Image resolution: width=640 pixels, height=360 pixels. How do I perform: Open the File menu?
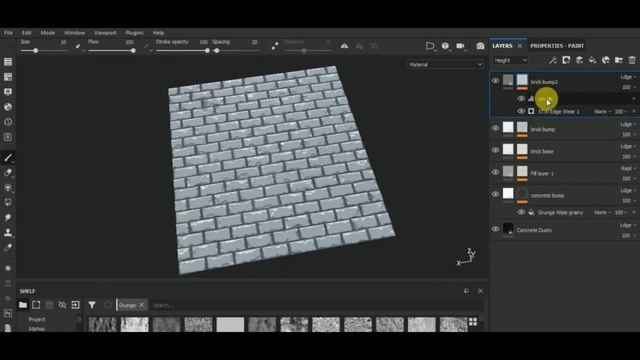click(8, 33)
